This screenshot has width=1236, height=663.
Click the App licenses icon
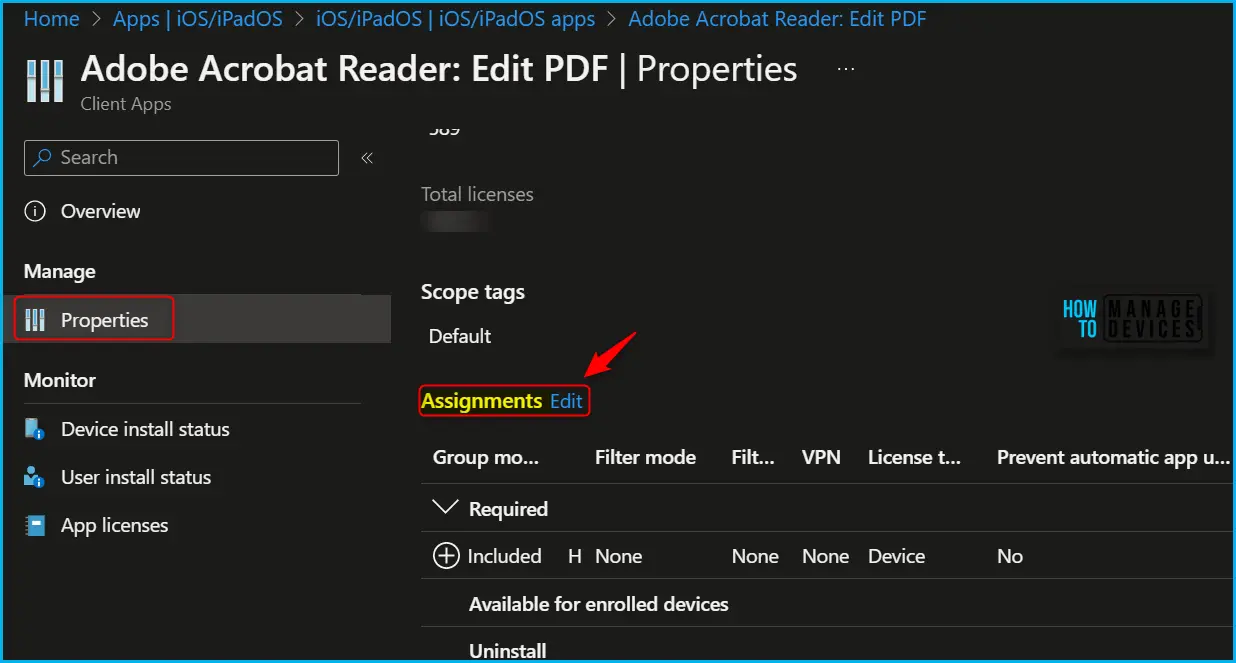click(x=36, y=526)
